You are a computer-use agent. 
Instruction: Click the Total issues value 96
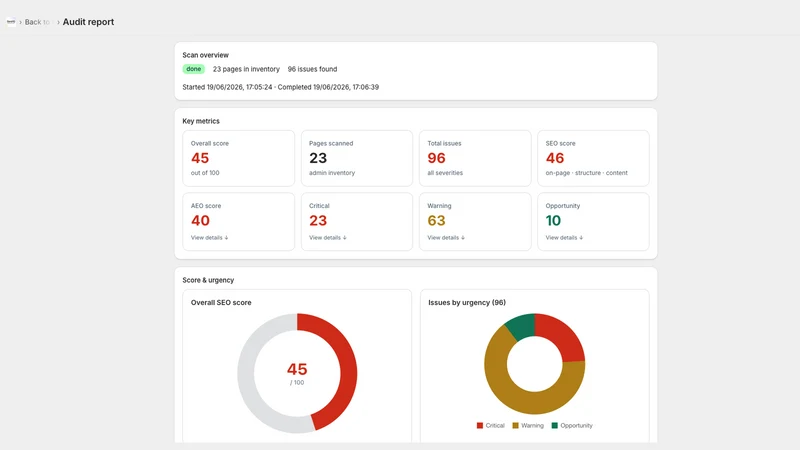436,158
